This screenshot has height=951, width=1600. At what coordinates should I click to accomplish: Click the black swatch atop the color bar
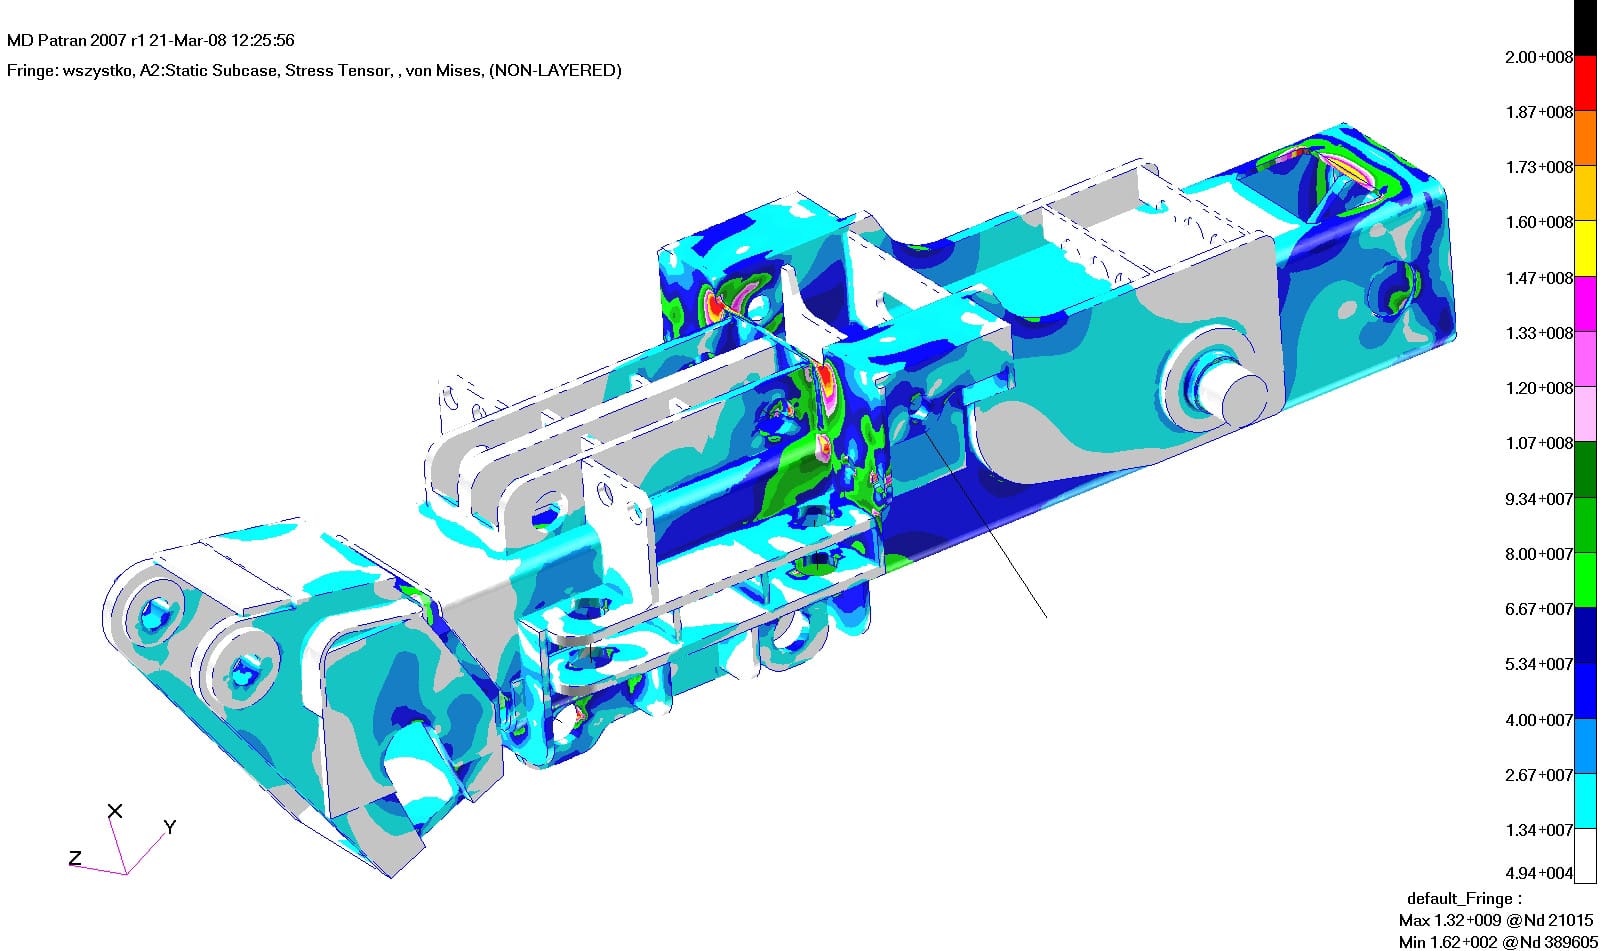click(1586, 28)
